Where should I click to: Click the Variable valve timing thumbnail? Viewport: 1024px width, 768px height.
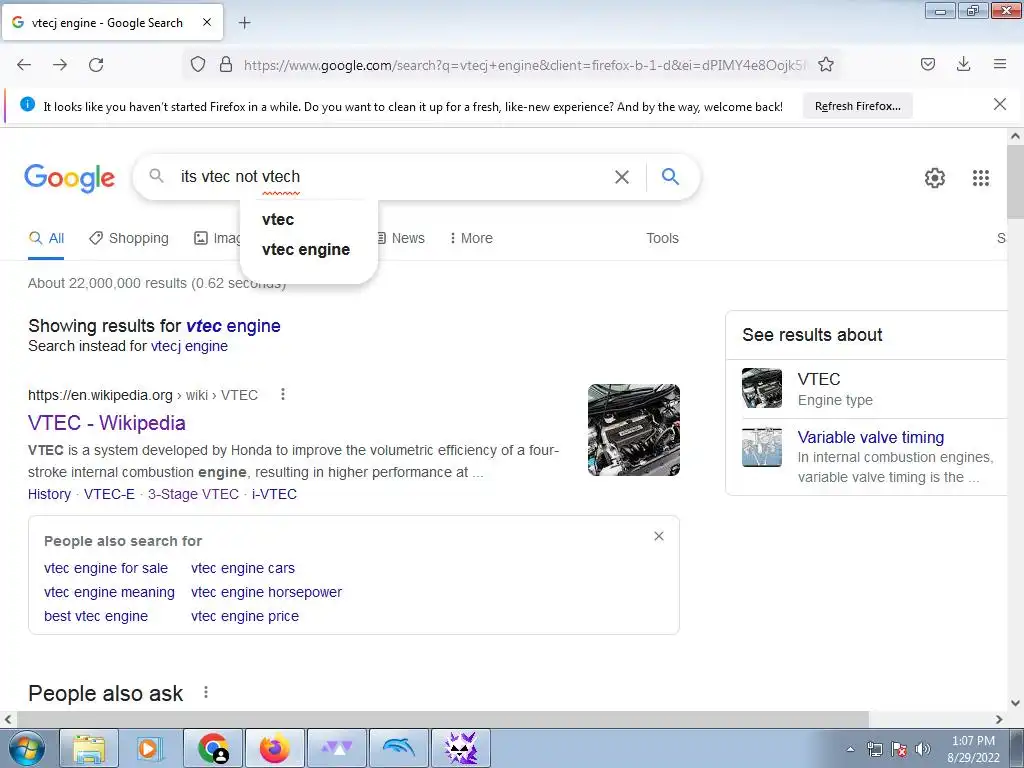click(761, 447)
